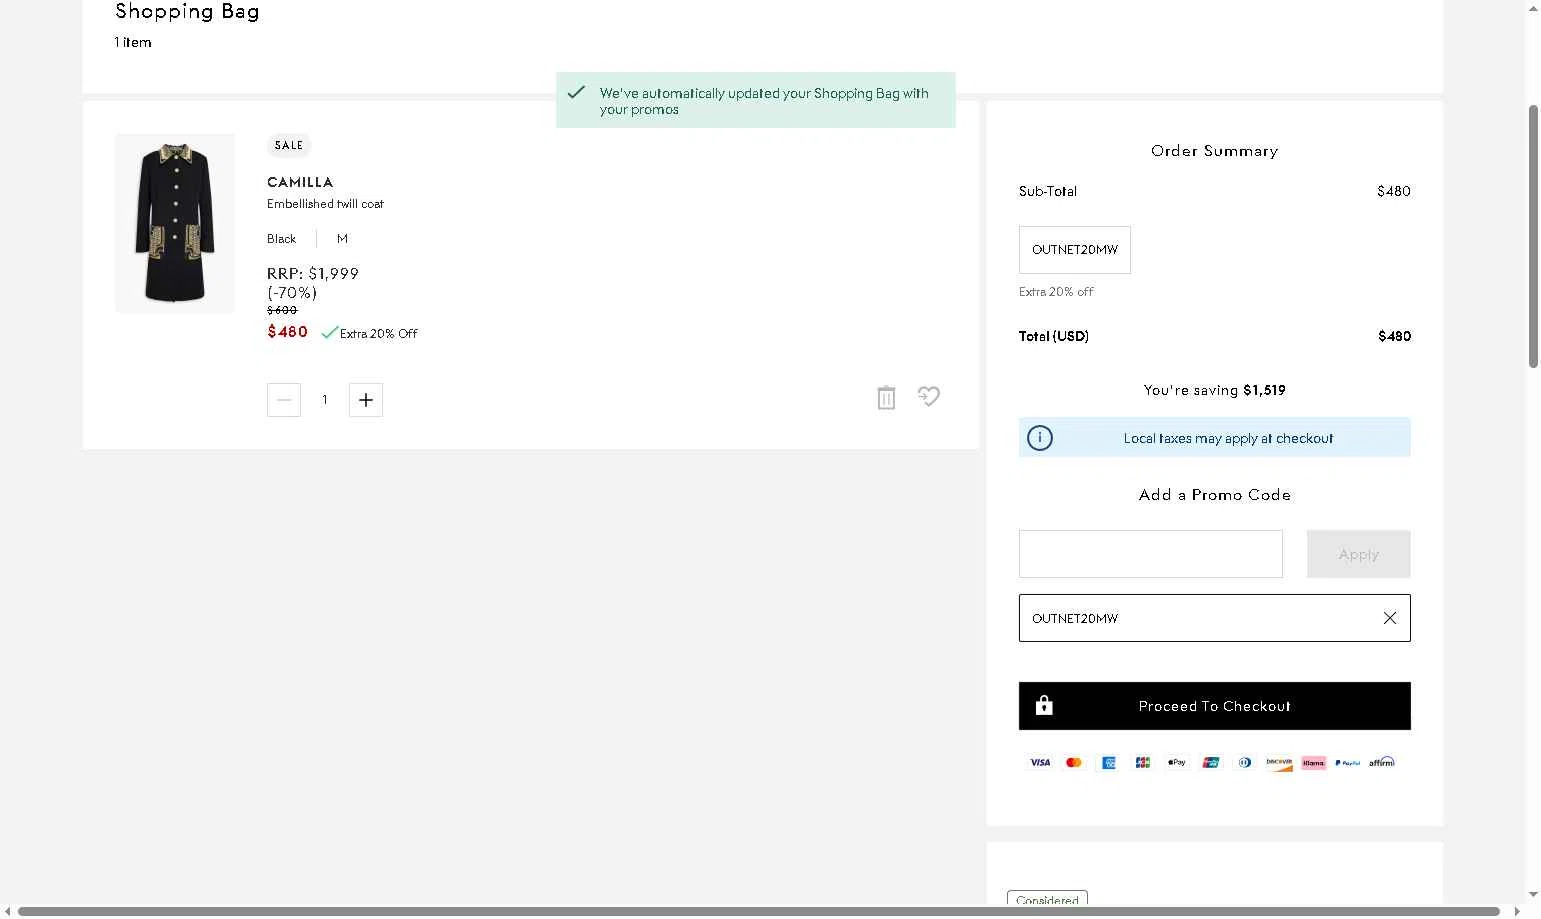Click the Sub-Total label
The width and height of the screenshot is (1541, 919).
tap(1048, 191)
